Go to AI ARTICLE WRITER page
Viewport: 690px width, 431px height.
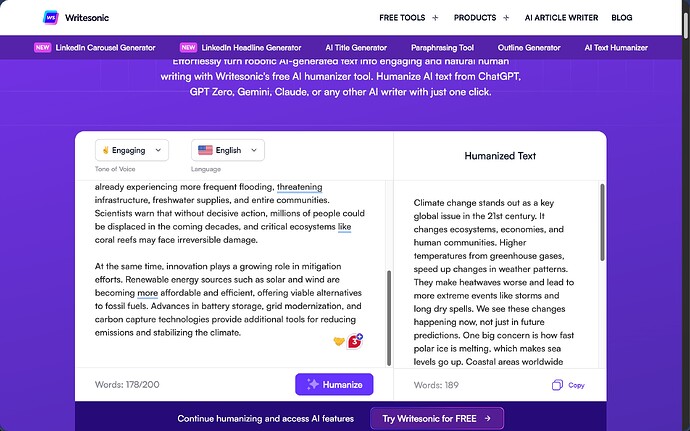[x=561, y=18]
